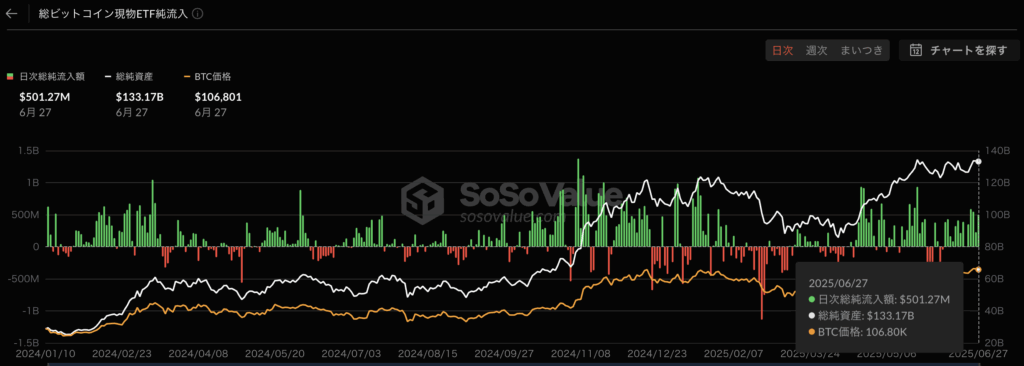Open the info icon beside the chart title

(x=198, y=13)
